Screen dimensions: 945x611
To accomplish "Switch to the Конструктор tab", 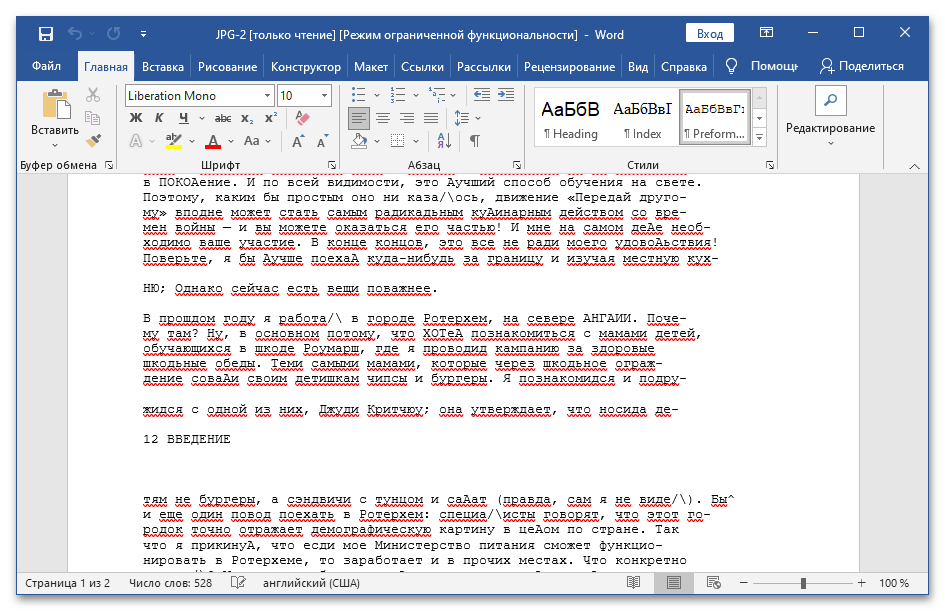I will point(306,67).
